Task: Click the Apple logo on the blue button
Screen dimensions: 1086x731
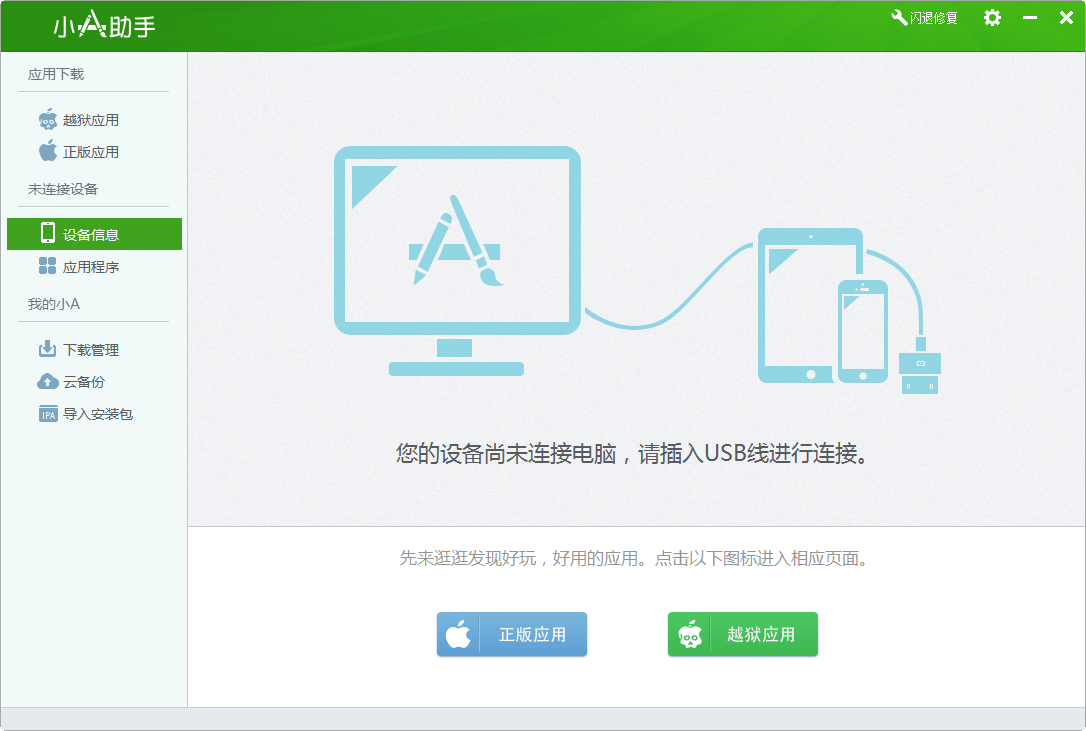Action: pyautogui.click(x=460, y=634)
